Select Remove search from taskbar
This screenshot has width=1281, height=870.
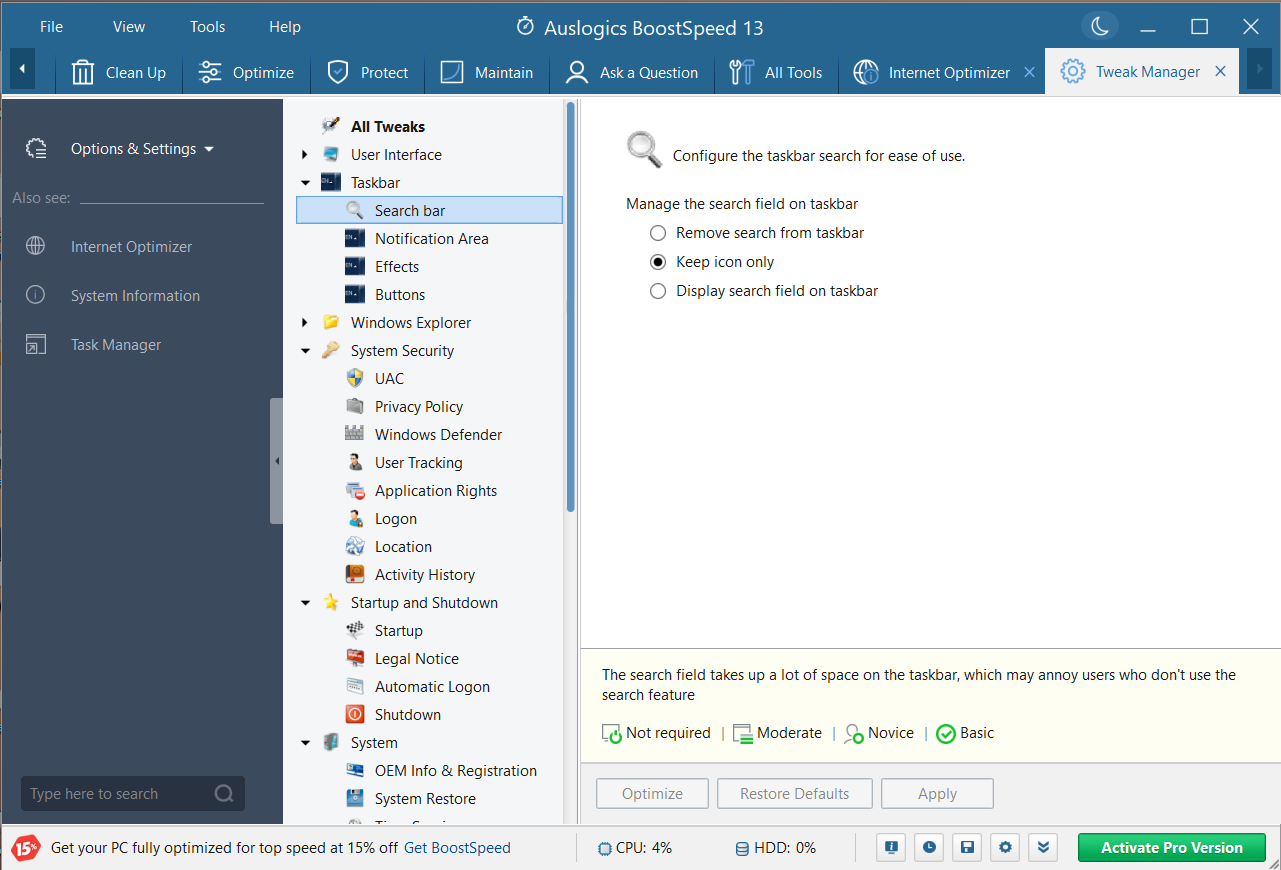point(658,232)
